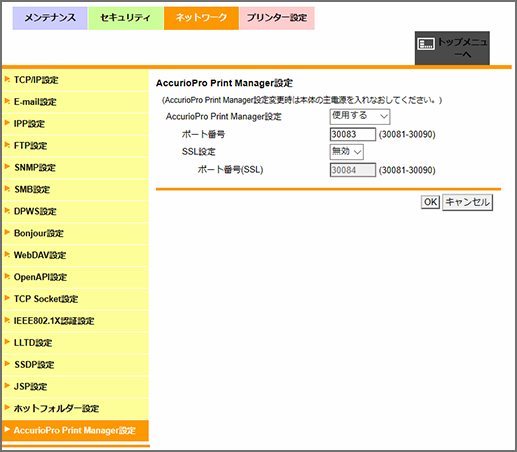Click the disabled SSL port field 30084
Image resolution: width=517 pixels, height=452 pixels.
(x=353, y=170)
